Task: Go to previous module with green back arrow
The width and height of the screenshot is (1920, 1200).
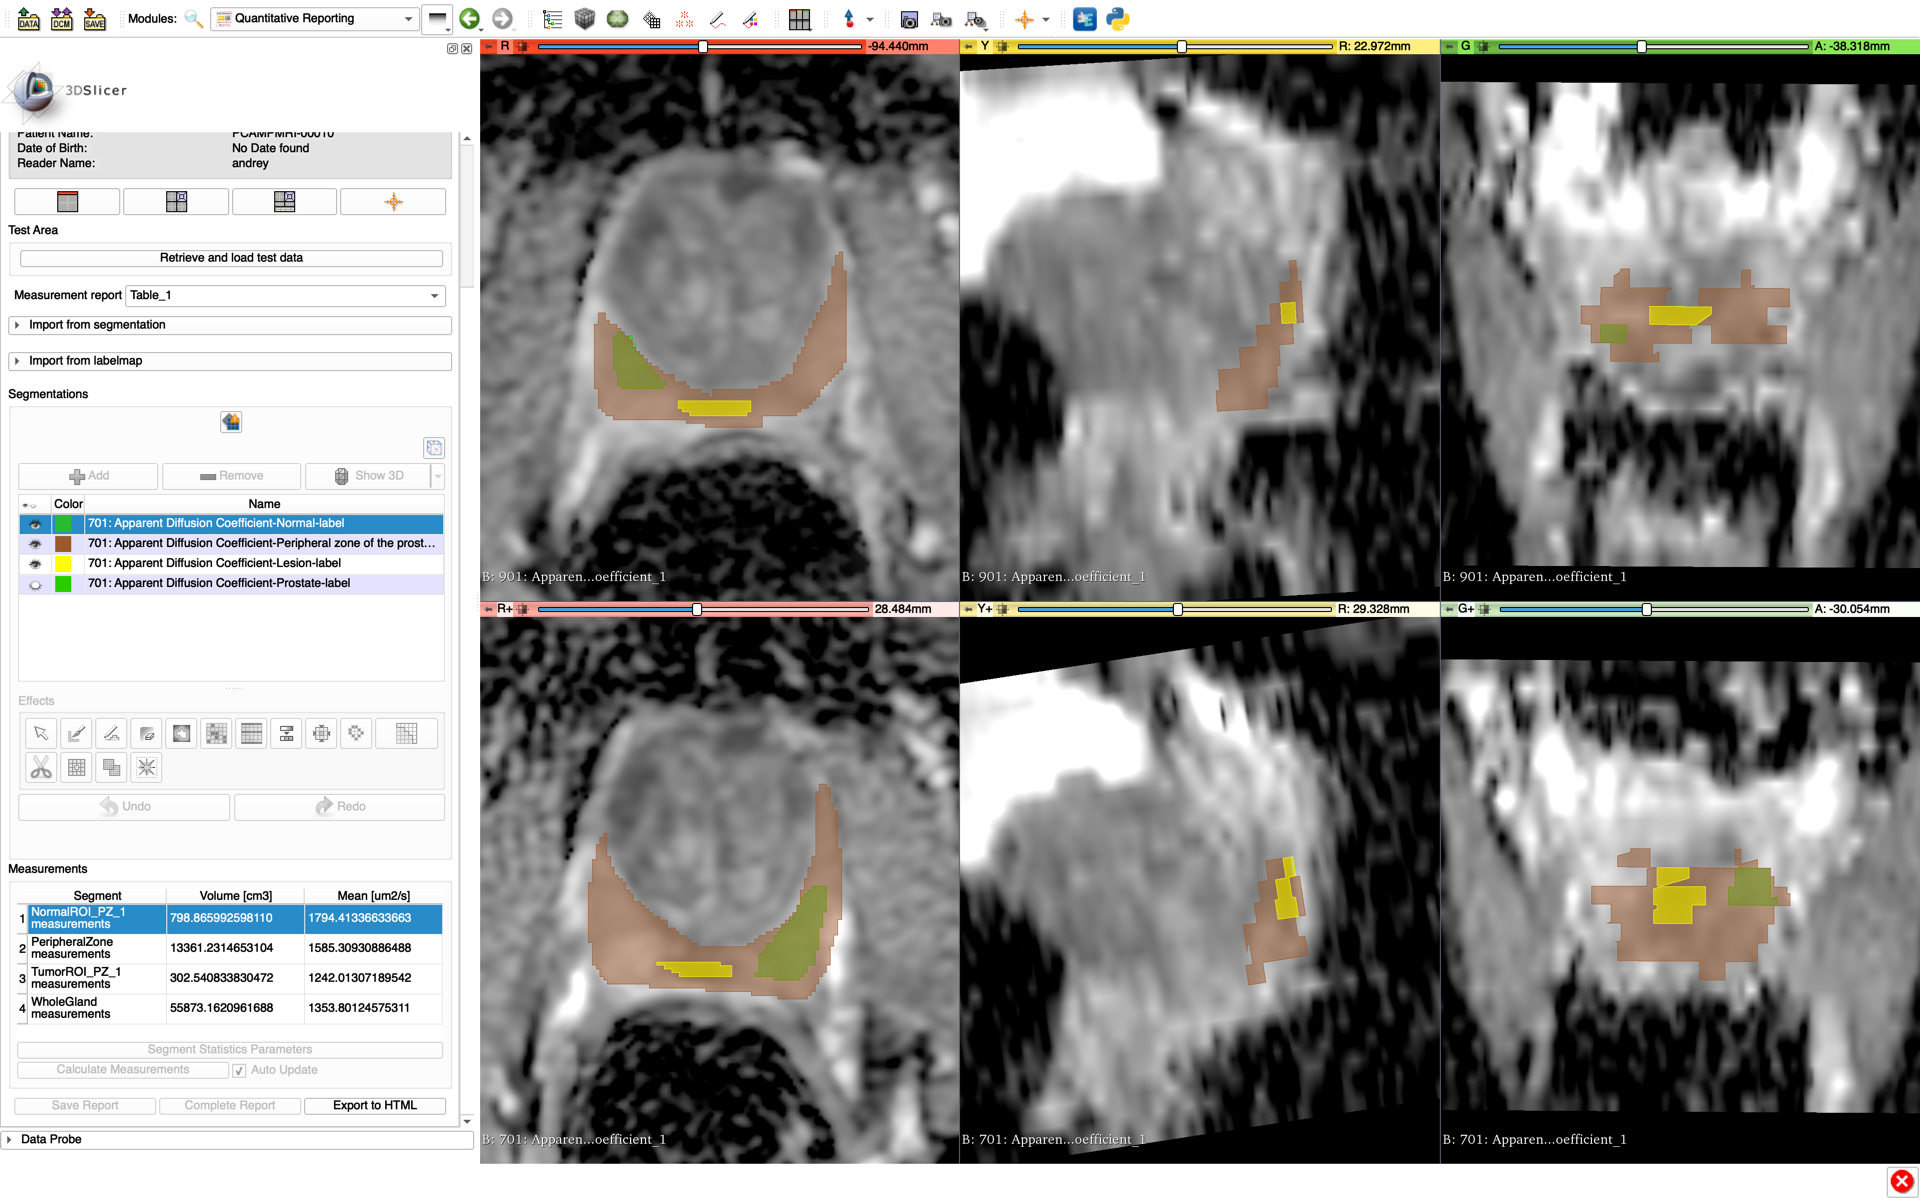Action: pyautogui.click(x=469, y=19)
